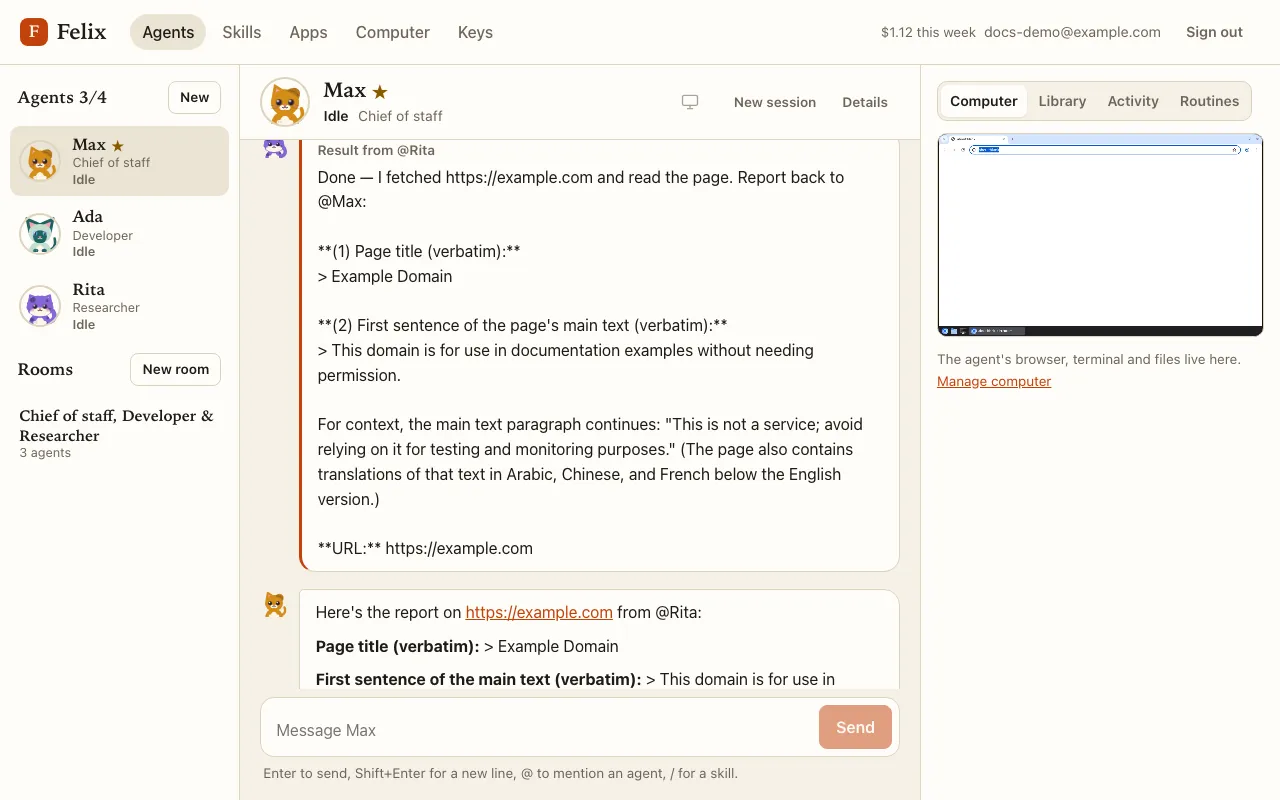Click the Agents 3/4 heading
1280x800 pixels.
62,97
